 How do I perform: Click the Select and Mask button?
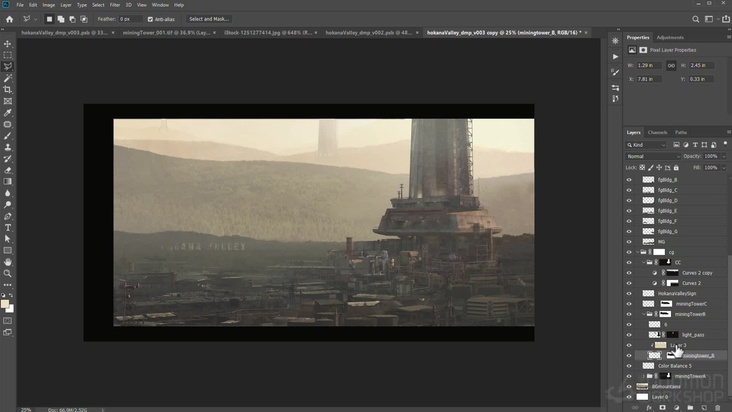pos(209,19)
